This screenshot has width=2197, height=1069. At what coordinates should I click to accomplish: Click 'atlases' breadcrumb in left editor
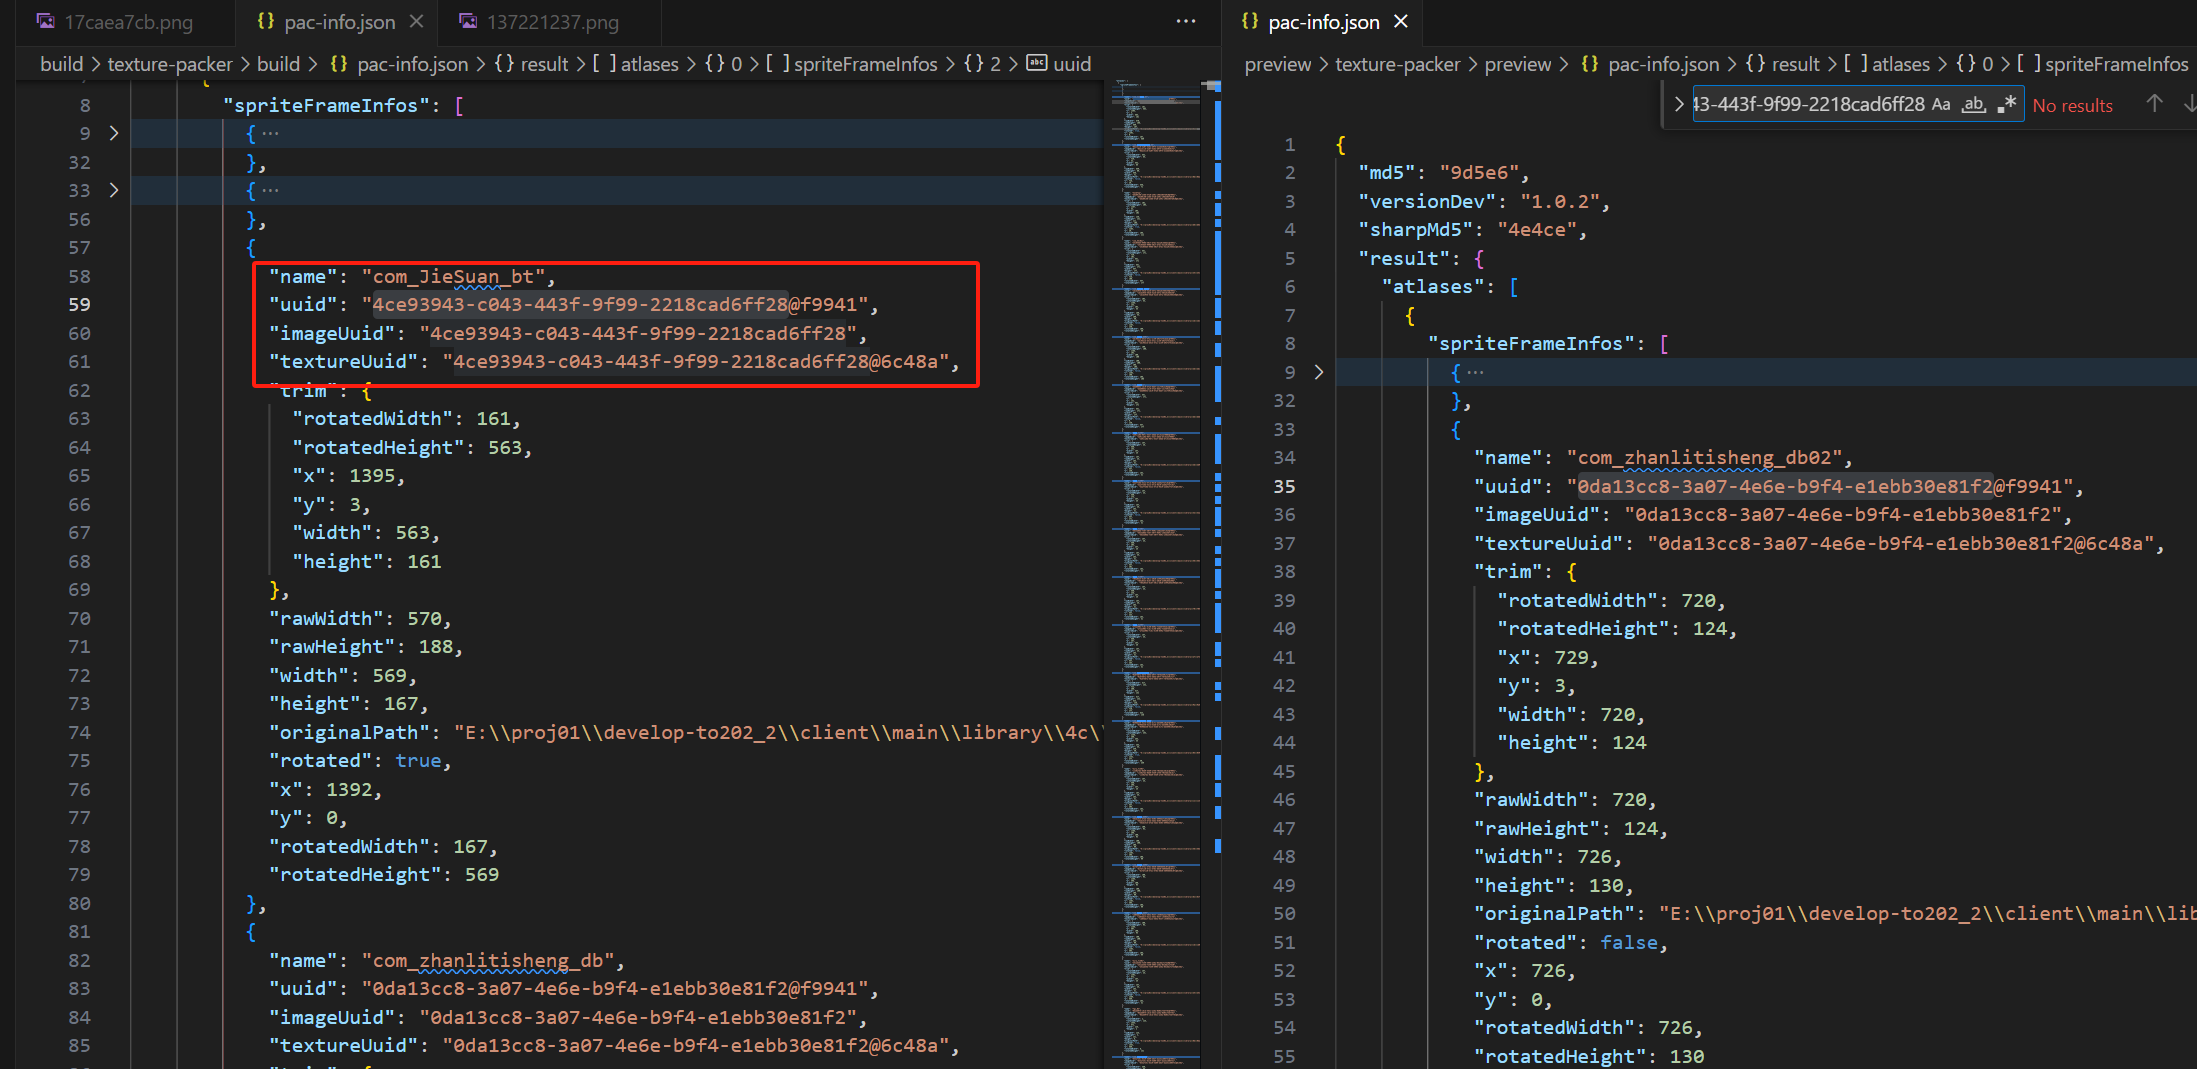(x=649, y=64)
